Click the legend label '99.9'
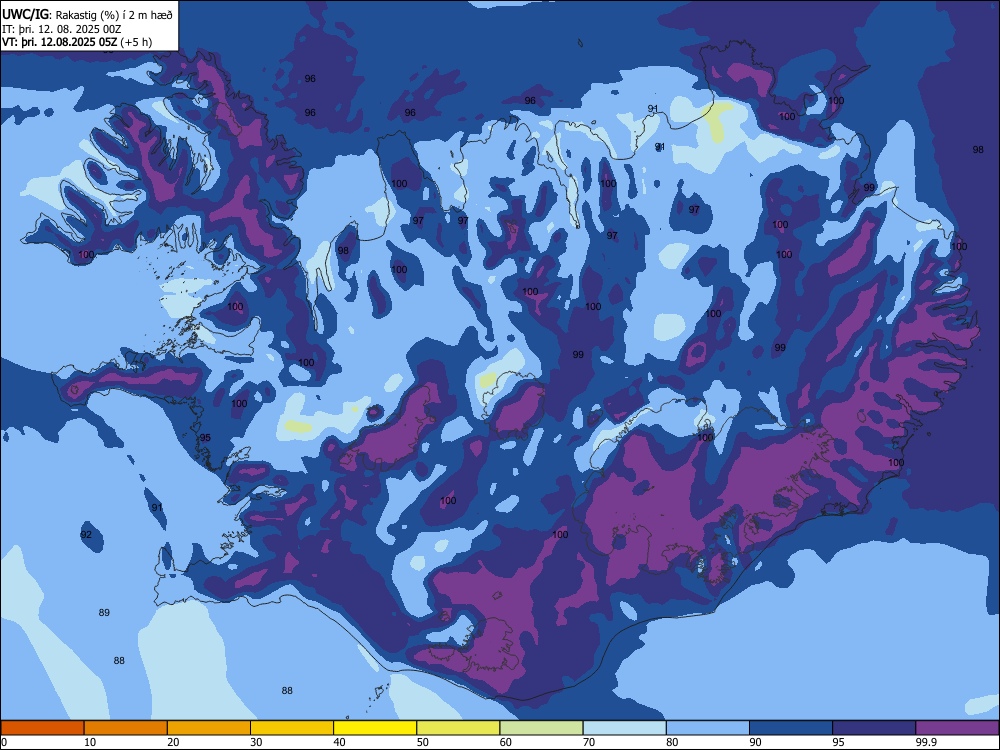This screenshot has height=750, width=1000. pos(925,742)
